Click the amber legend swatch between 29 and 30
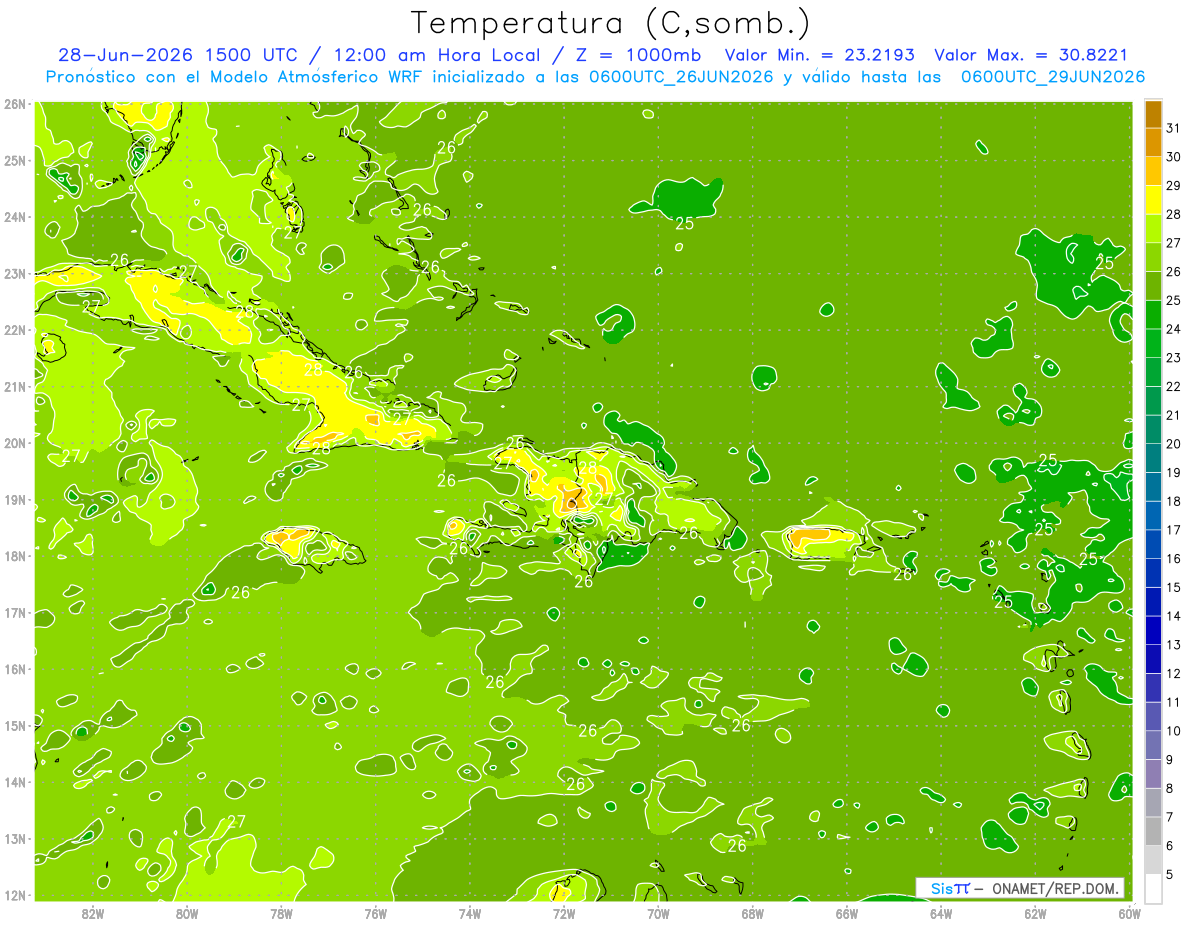The image size is (1200, 927). [1153, 171]
